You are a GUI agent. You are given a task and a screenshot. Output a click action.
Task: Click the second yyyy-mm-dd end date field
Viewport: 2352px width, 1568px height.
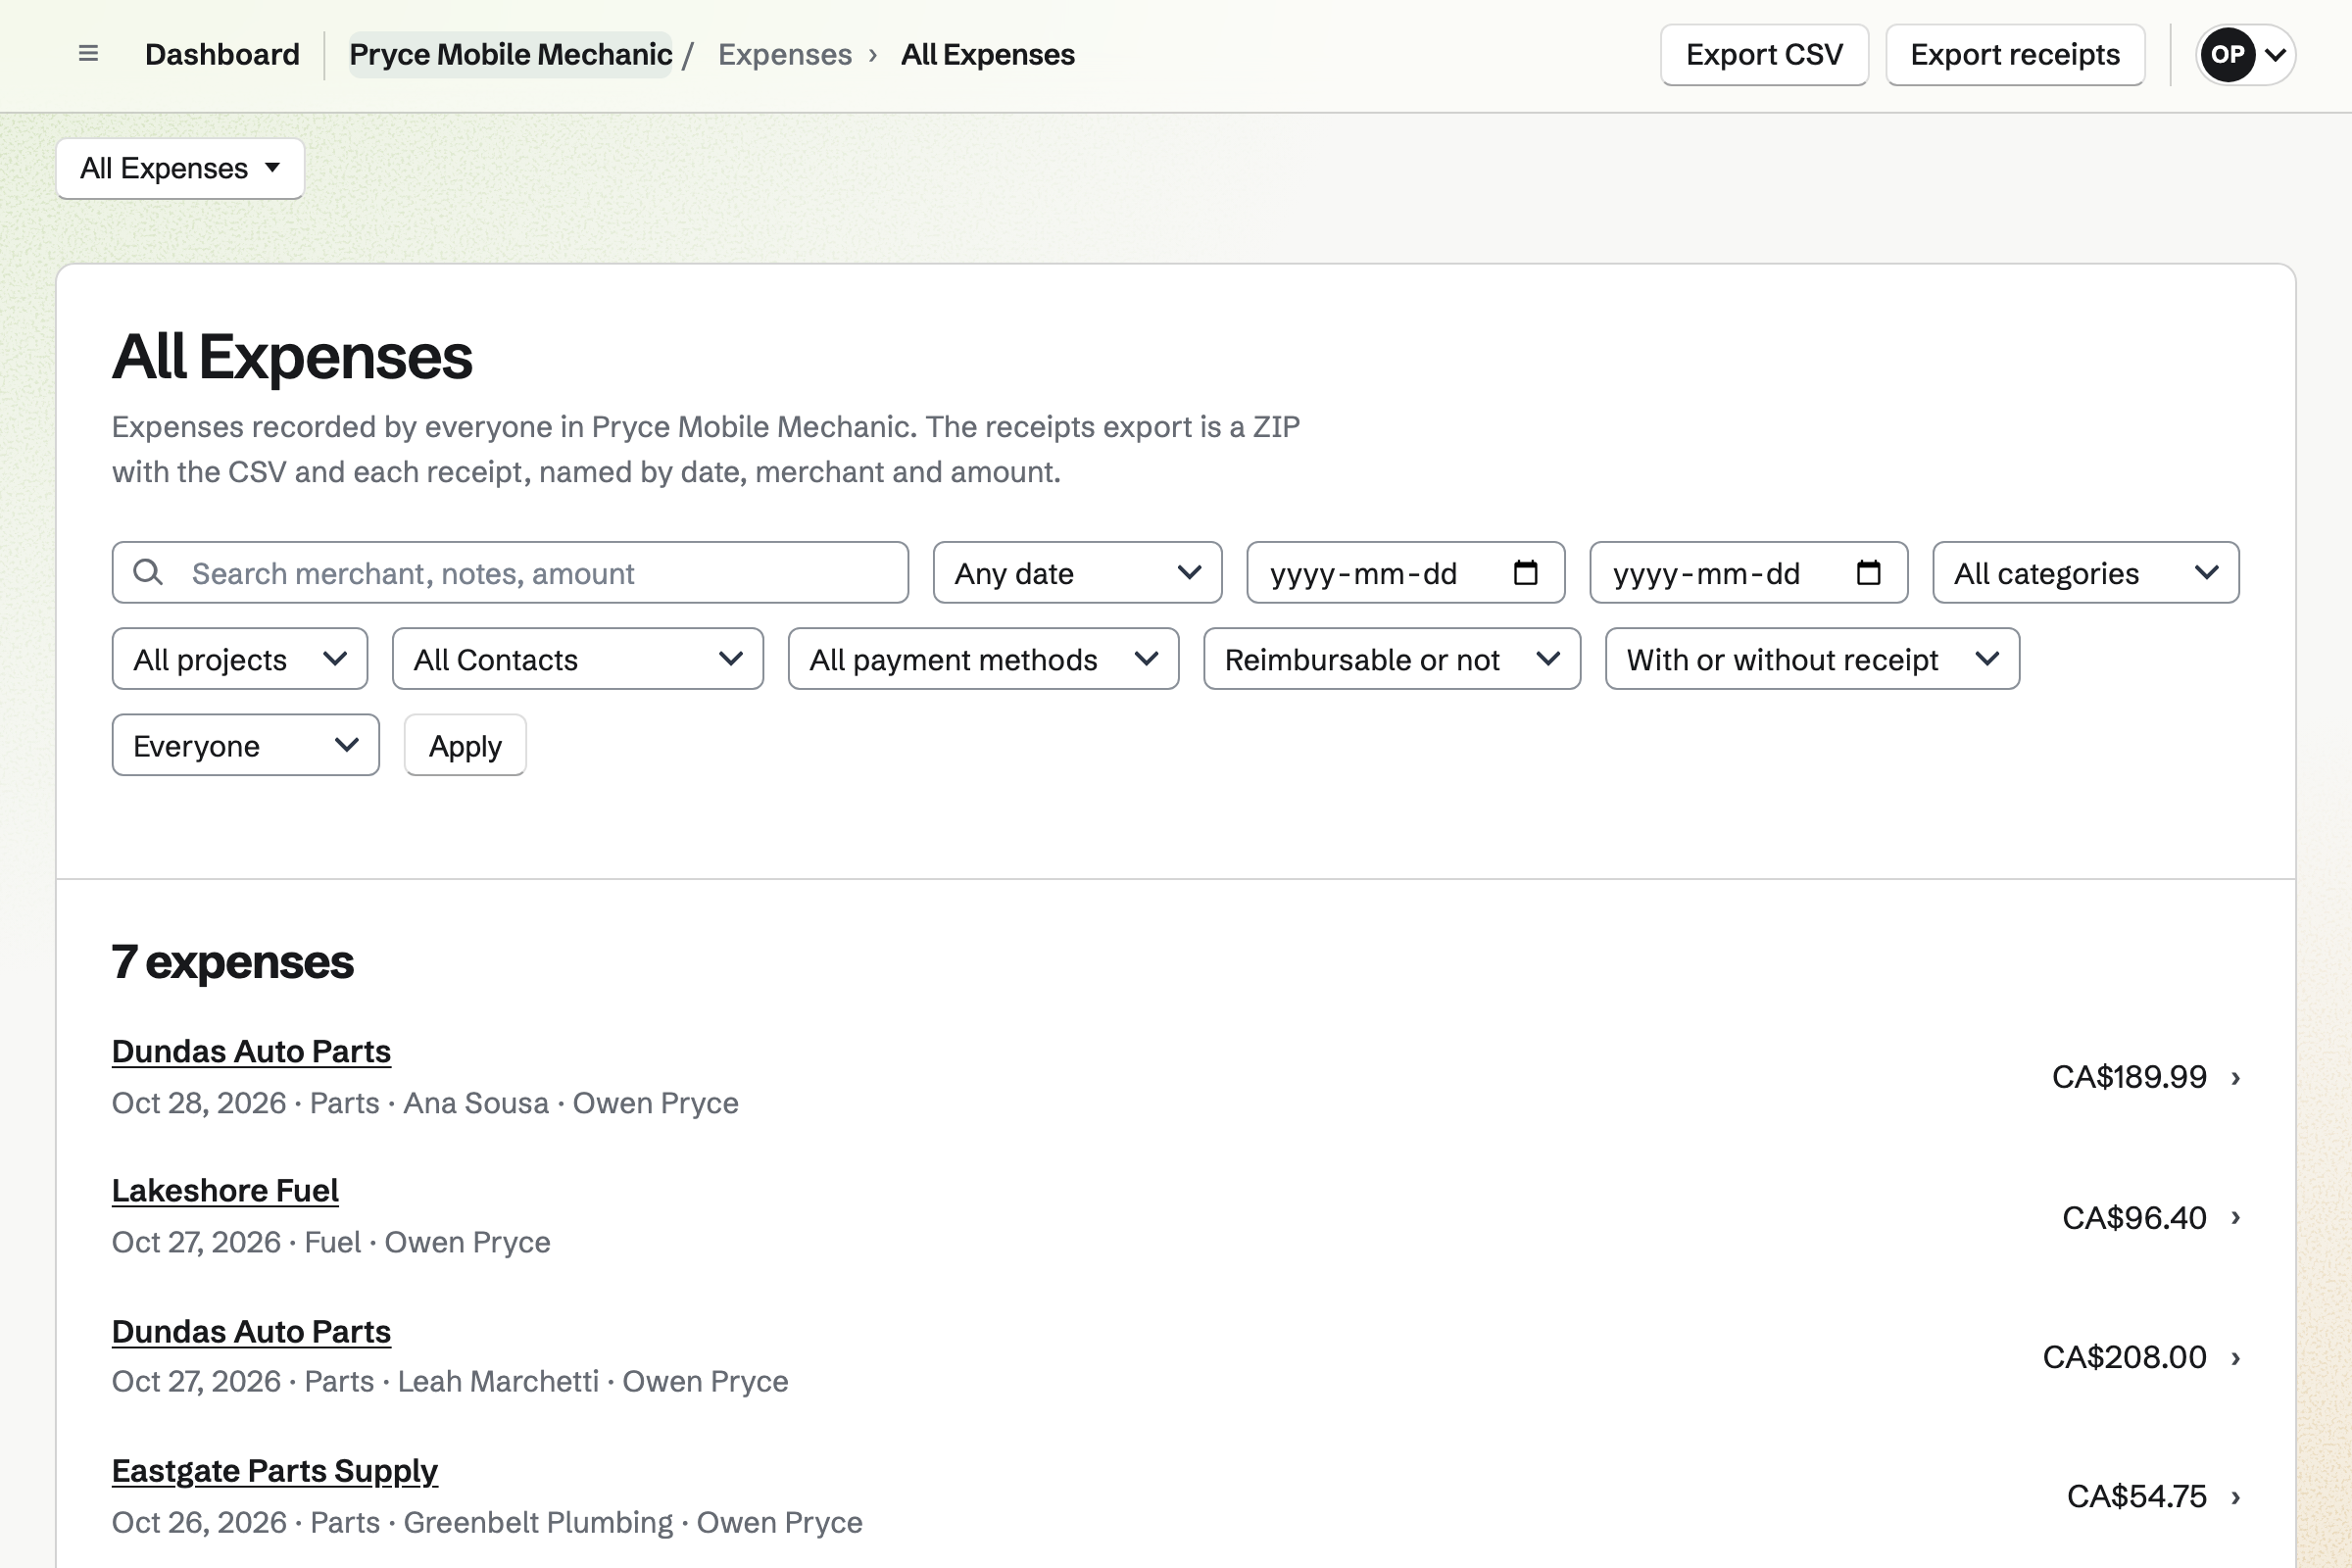[x=1748, y=573]
